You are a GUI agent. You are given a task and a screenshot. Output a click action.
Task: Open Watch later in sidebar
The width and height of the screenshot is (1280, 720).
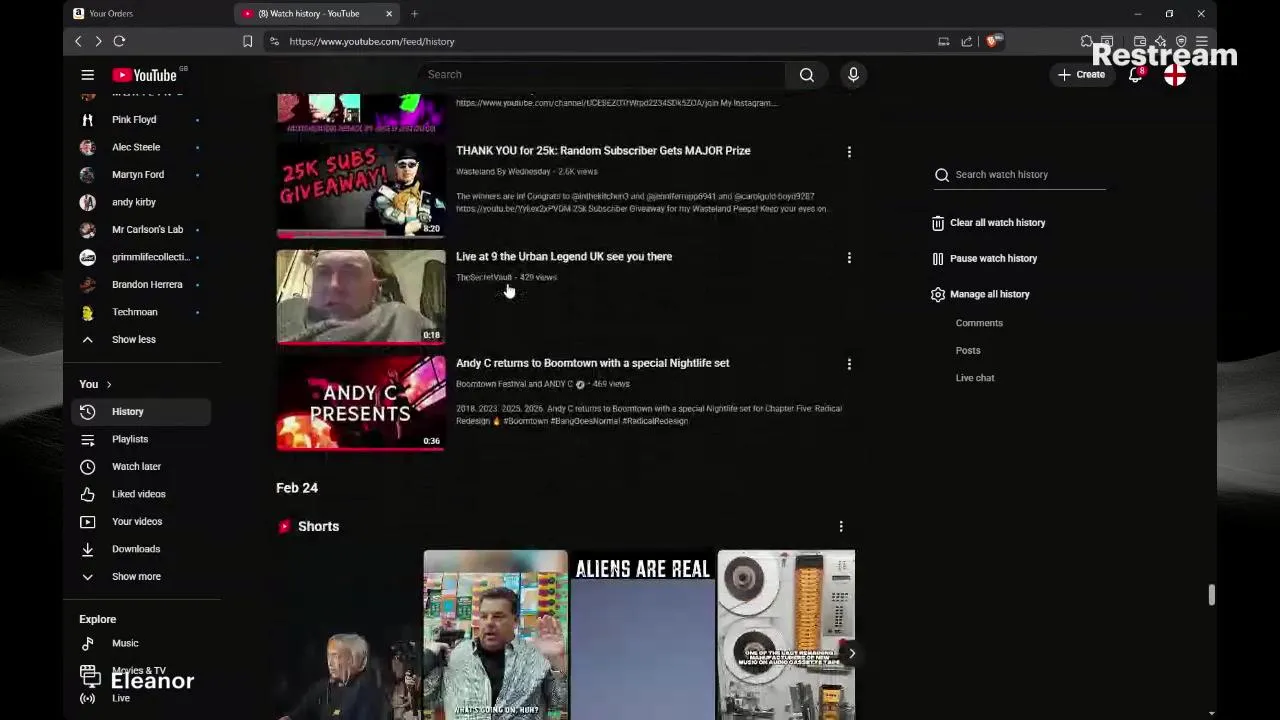click(140, 466)
